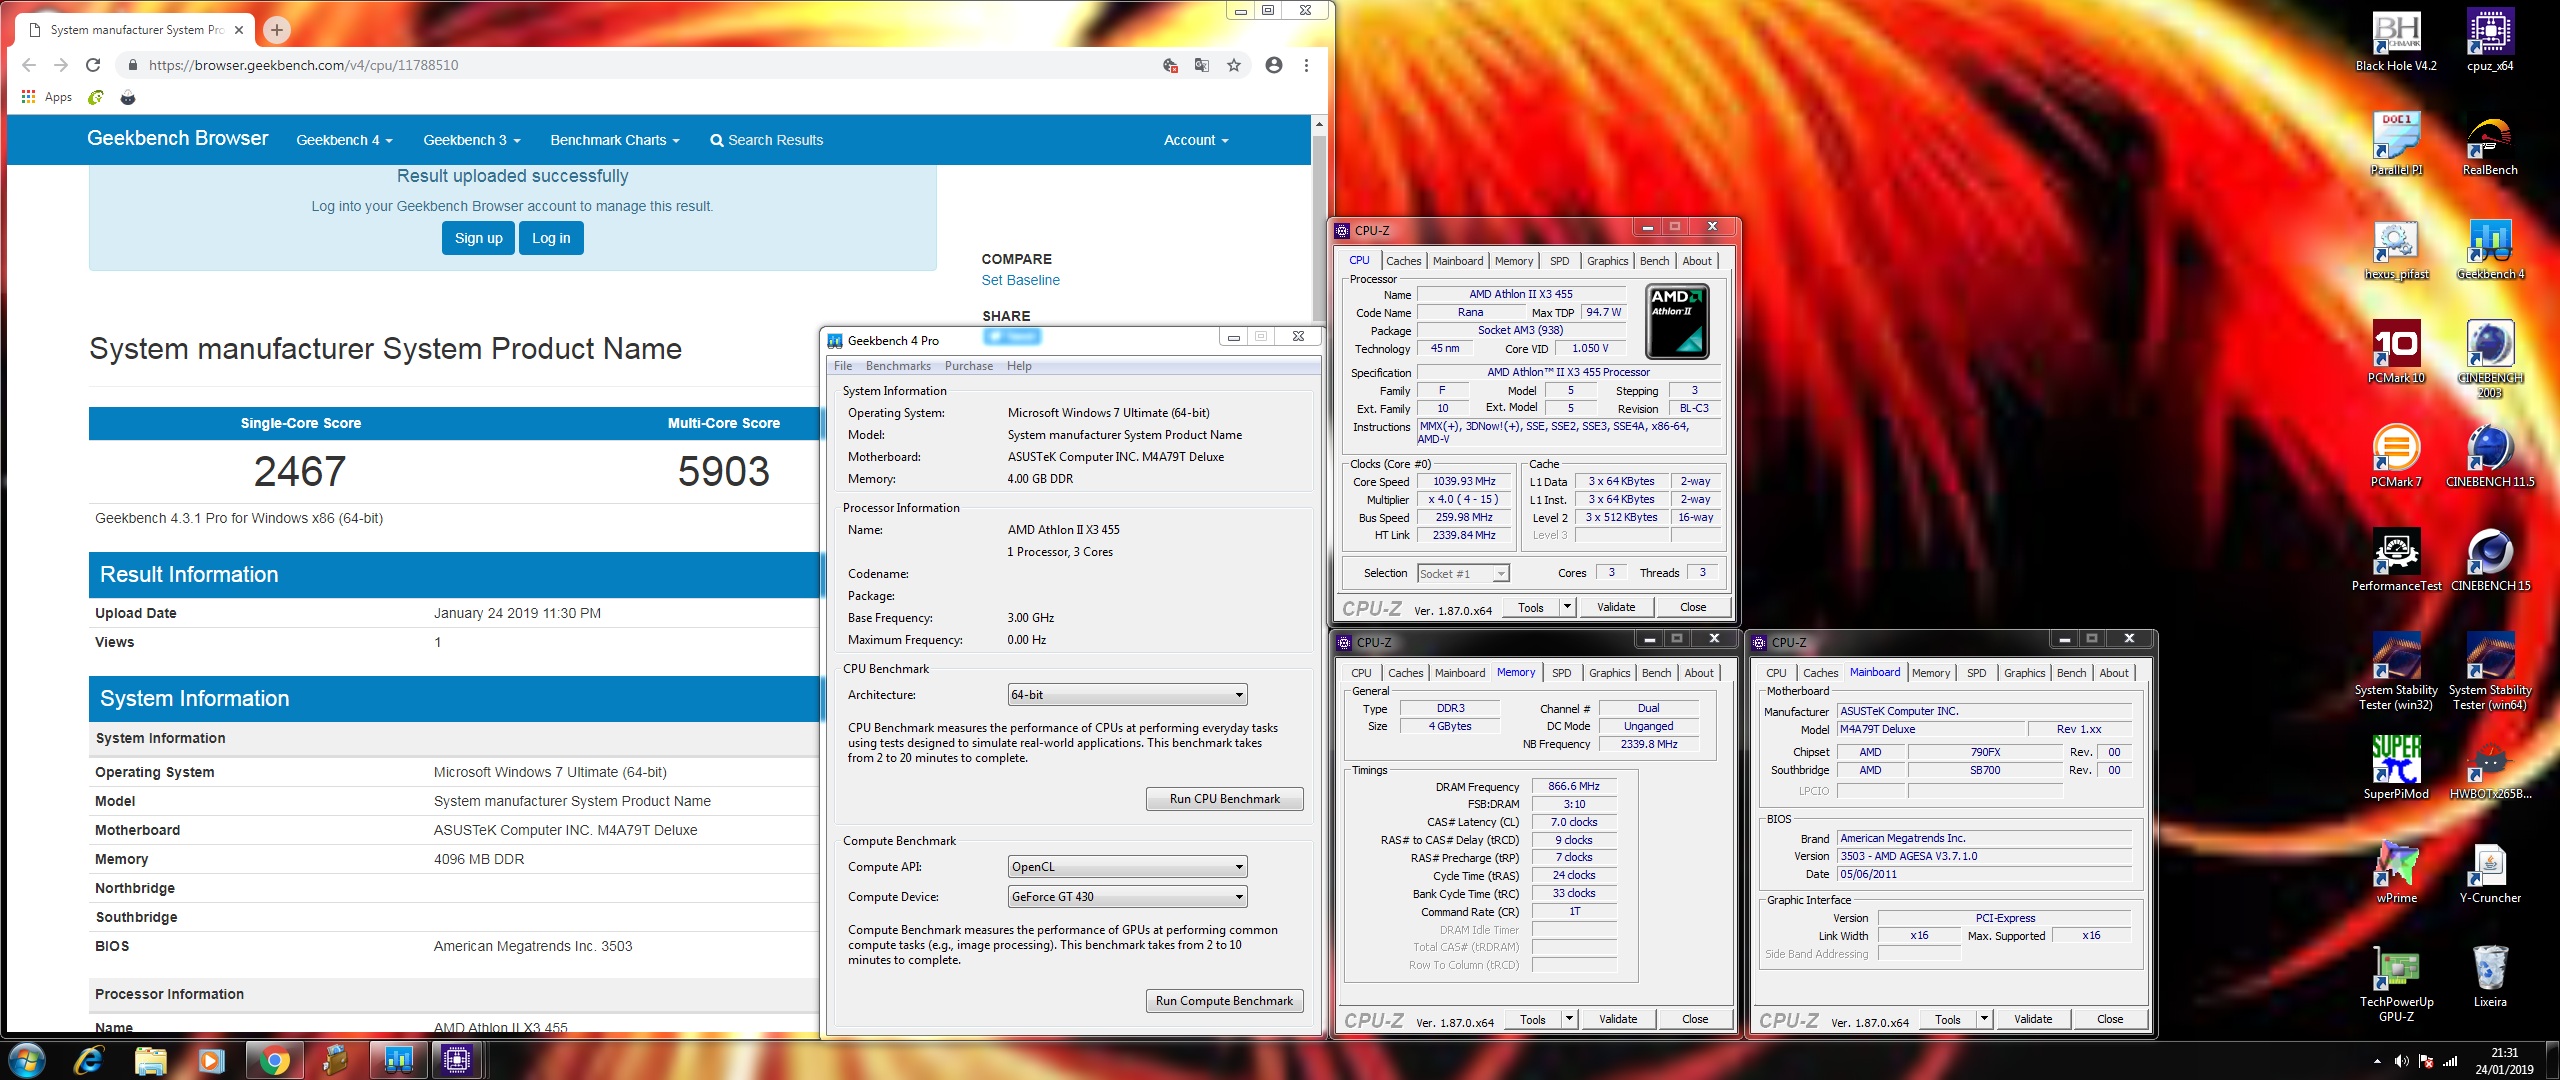Launch RealBench from desktop
This screenshot has width=2560, height=1080.
(x=2490, y=146)
